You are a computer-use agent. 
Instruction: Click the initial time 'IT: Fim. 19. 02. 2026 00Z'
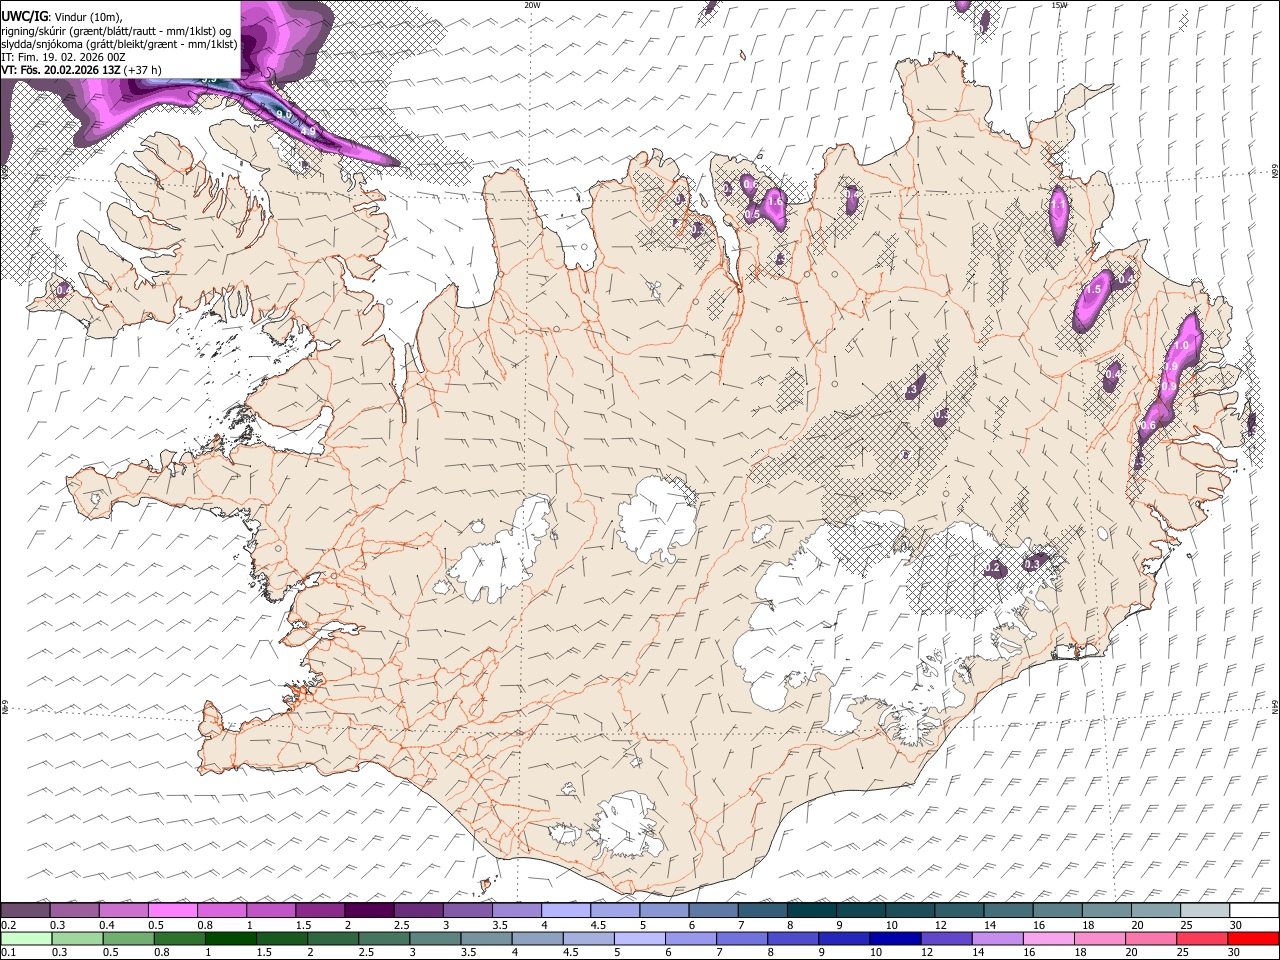click(64, 57)
